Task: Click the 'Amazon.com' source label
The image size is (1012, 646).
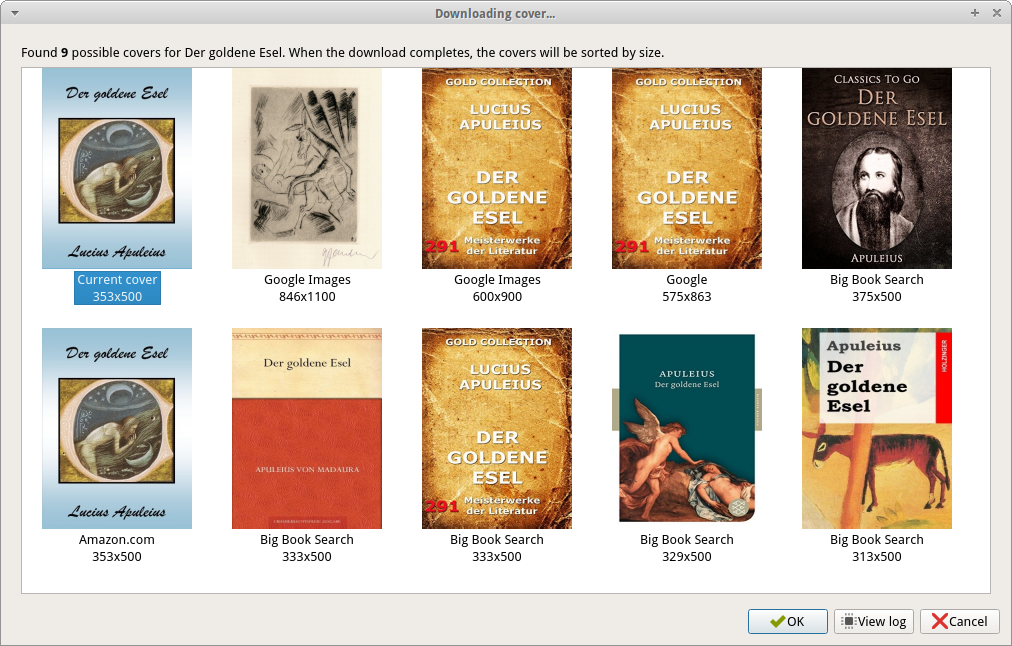Action: 117,540
